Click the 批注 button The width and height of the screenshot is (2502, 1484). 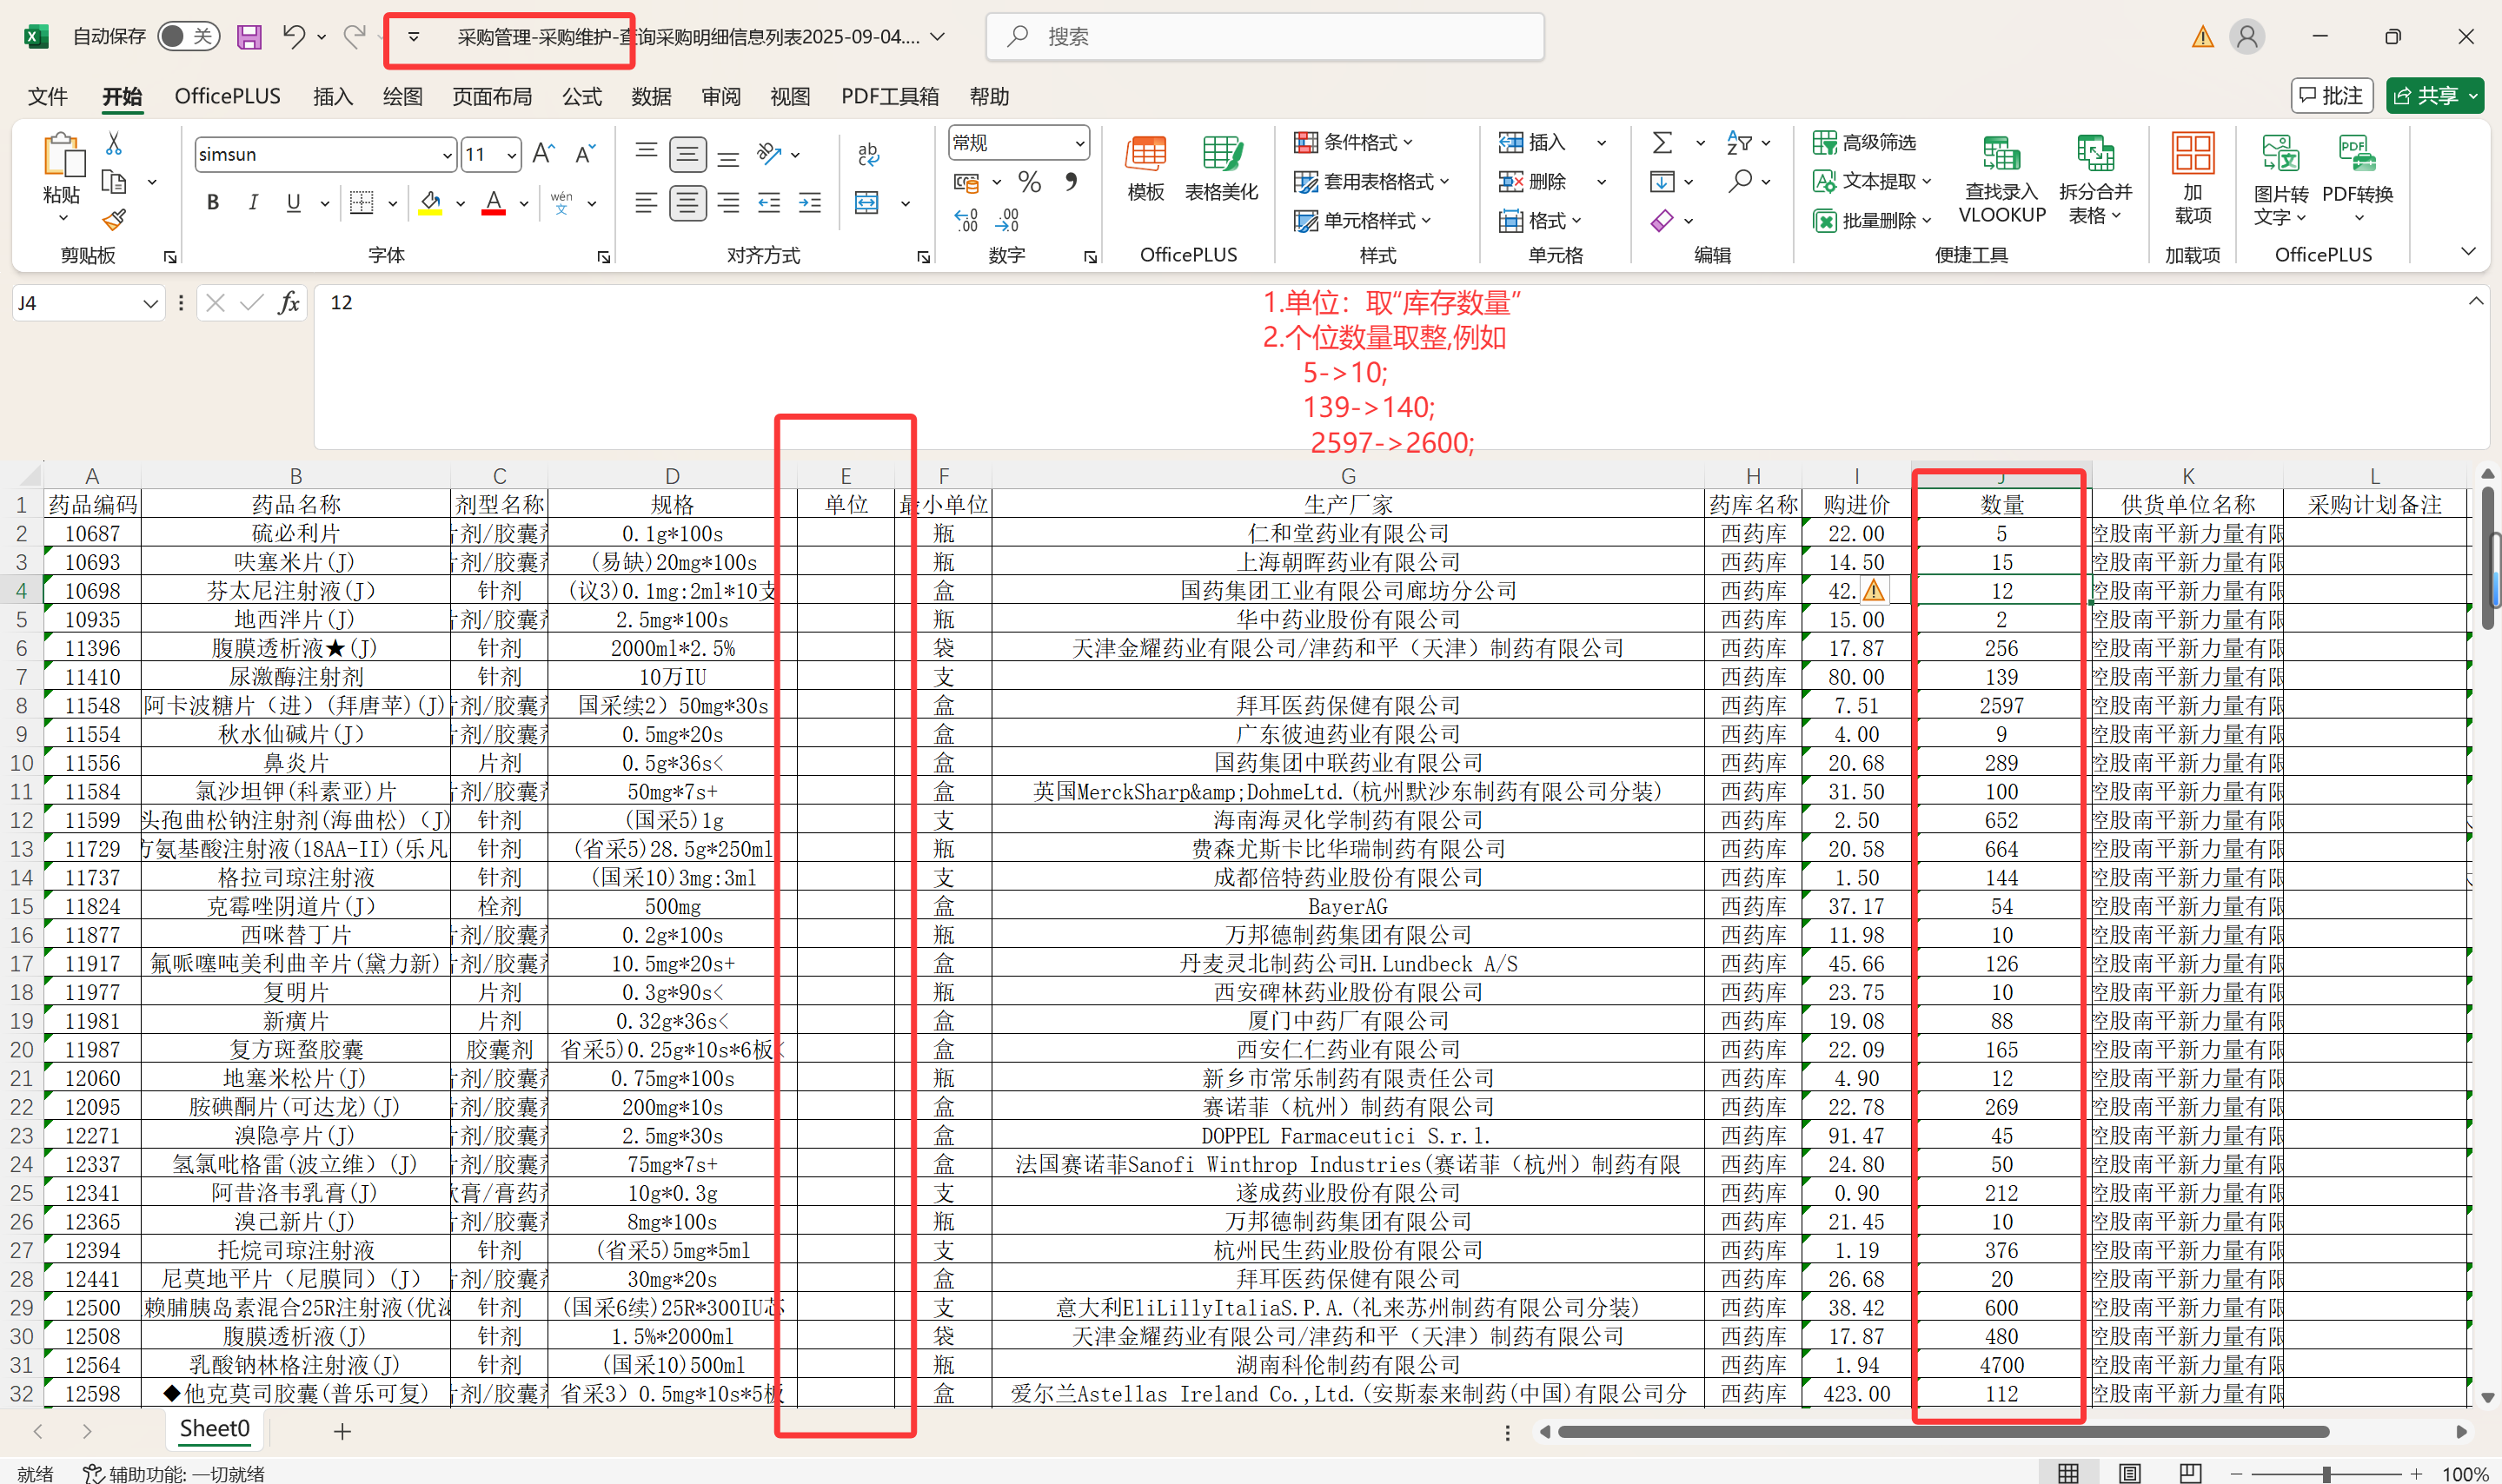tap(2331, 96)
